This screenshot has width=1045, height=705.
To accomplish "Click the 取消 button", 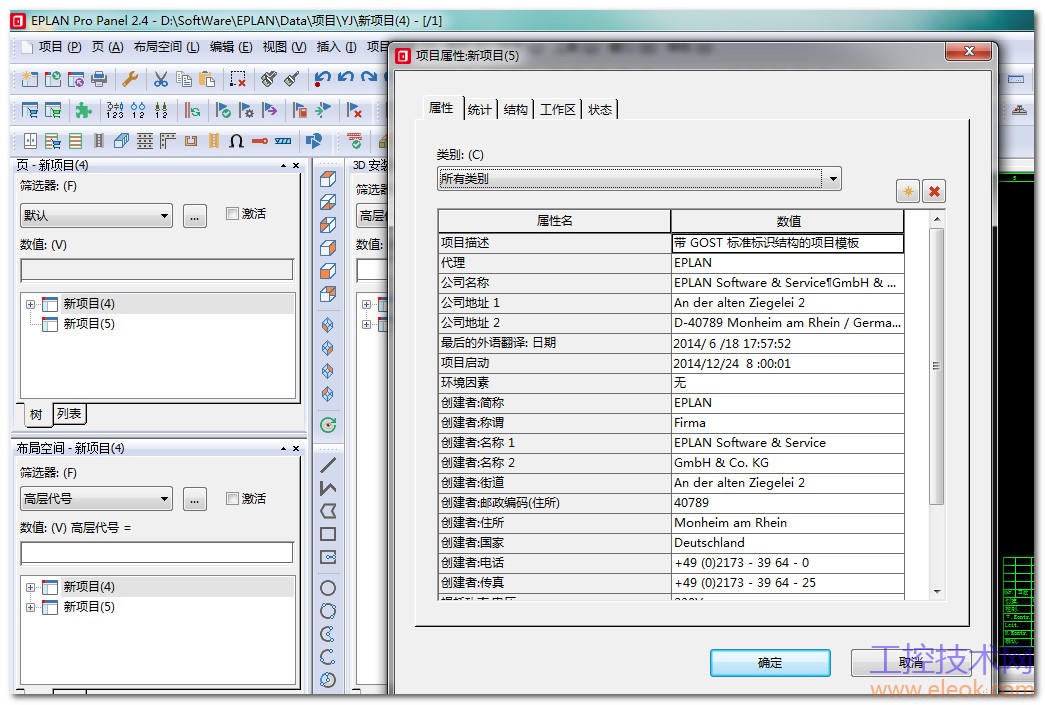I will tap(910, 662).
